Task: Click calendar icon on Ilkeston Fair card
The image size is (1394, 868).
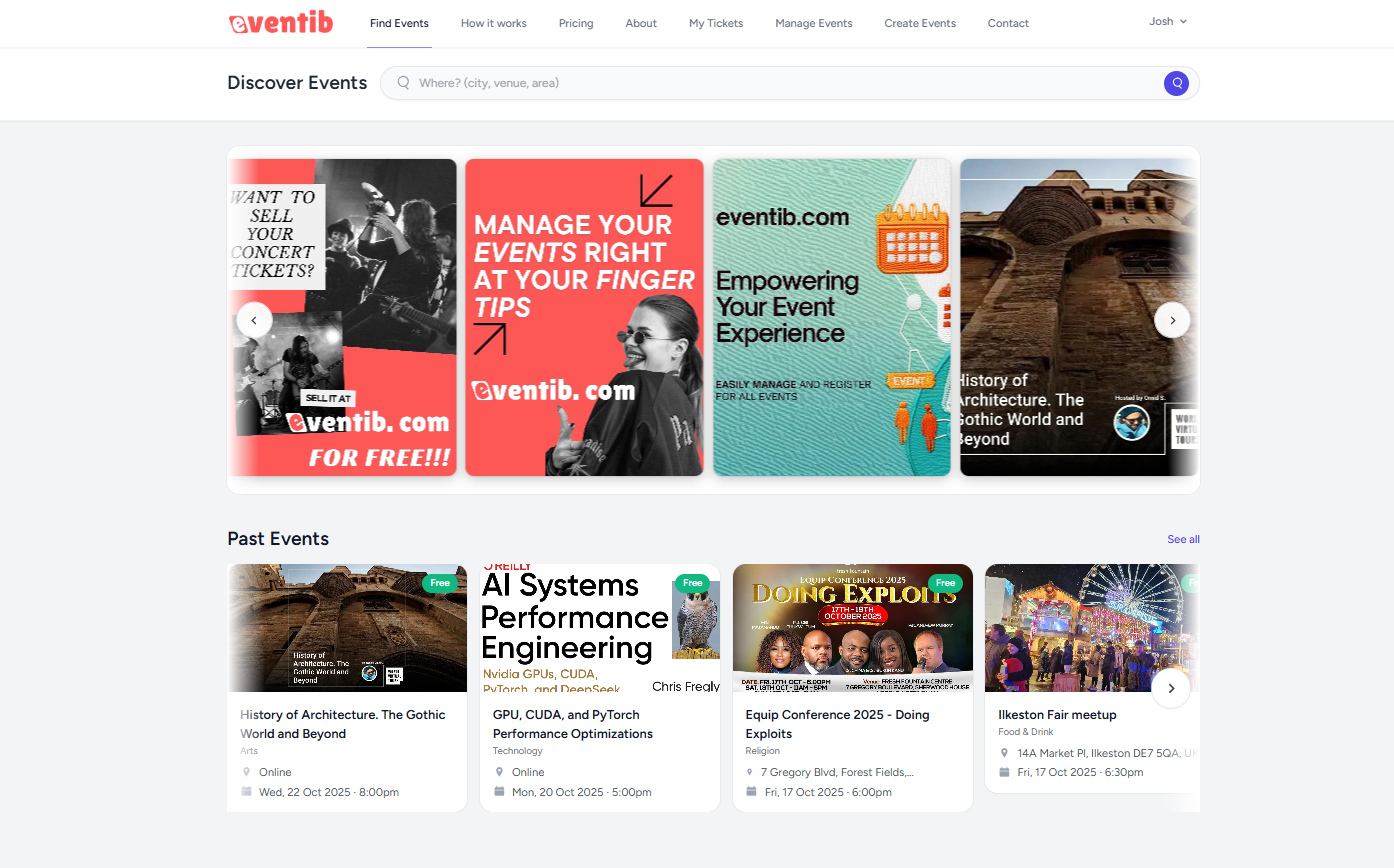Action: [1004, 772]
